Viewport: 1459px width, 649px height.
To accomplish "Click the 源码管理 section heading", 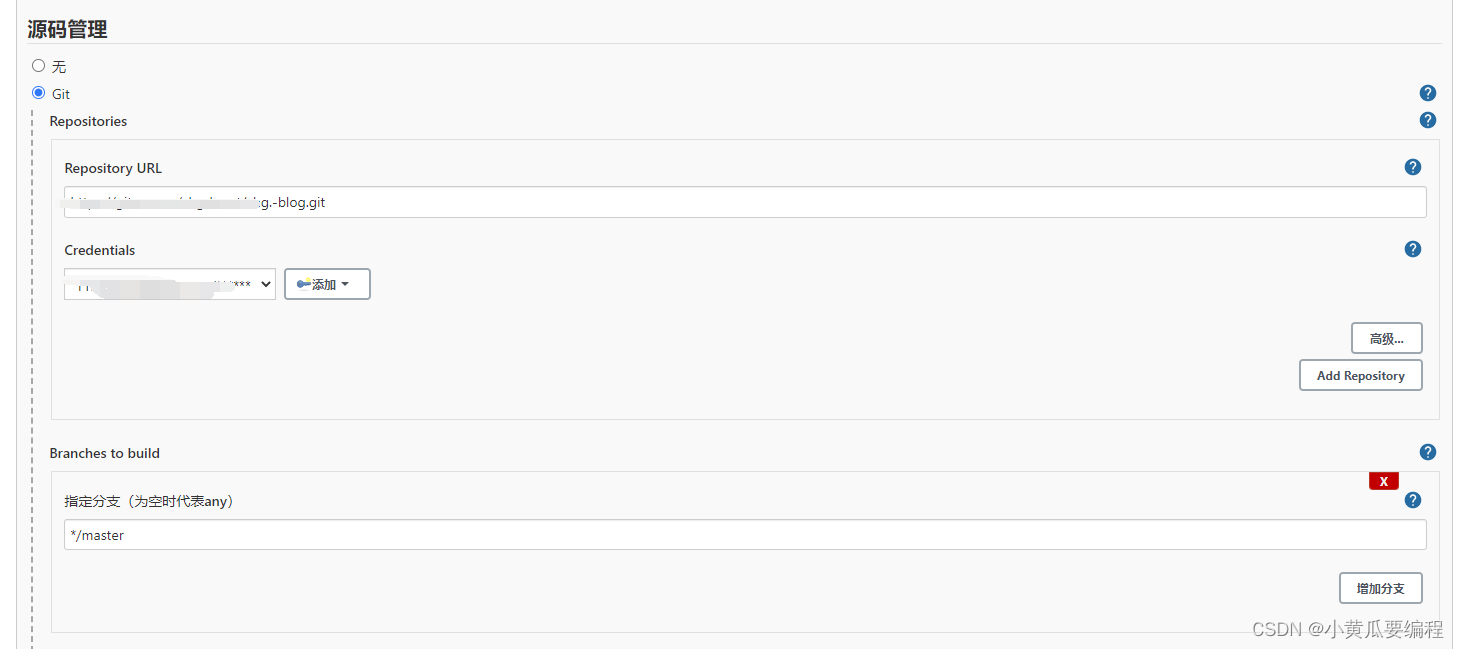I will tap(67, 30).
